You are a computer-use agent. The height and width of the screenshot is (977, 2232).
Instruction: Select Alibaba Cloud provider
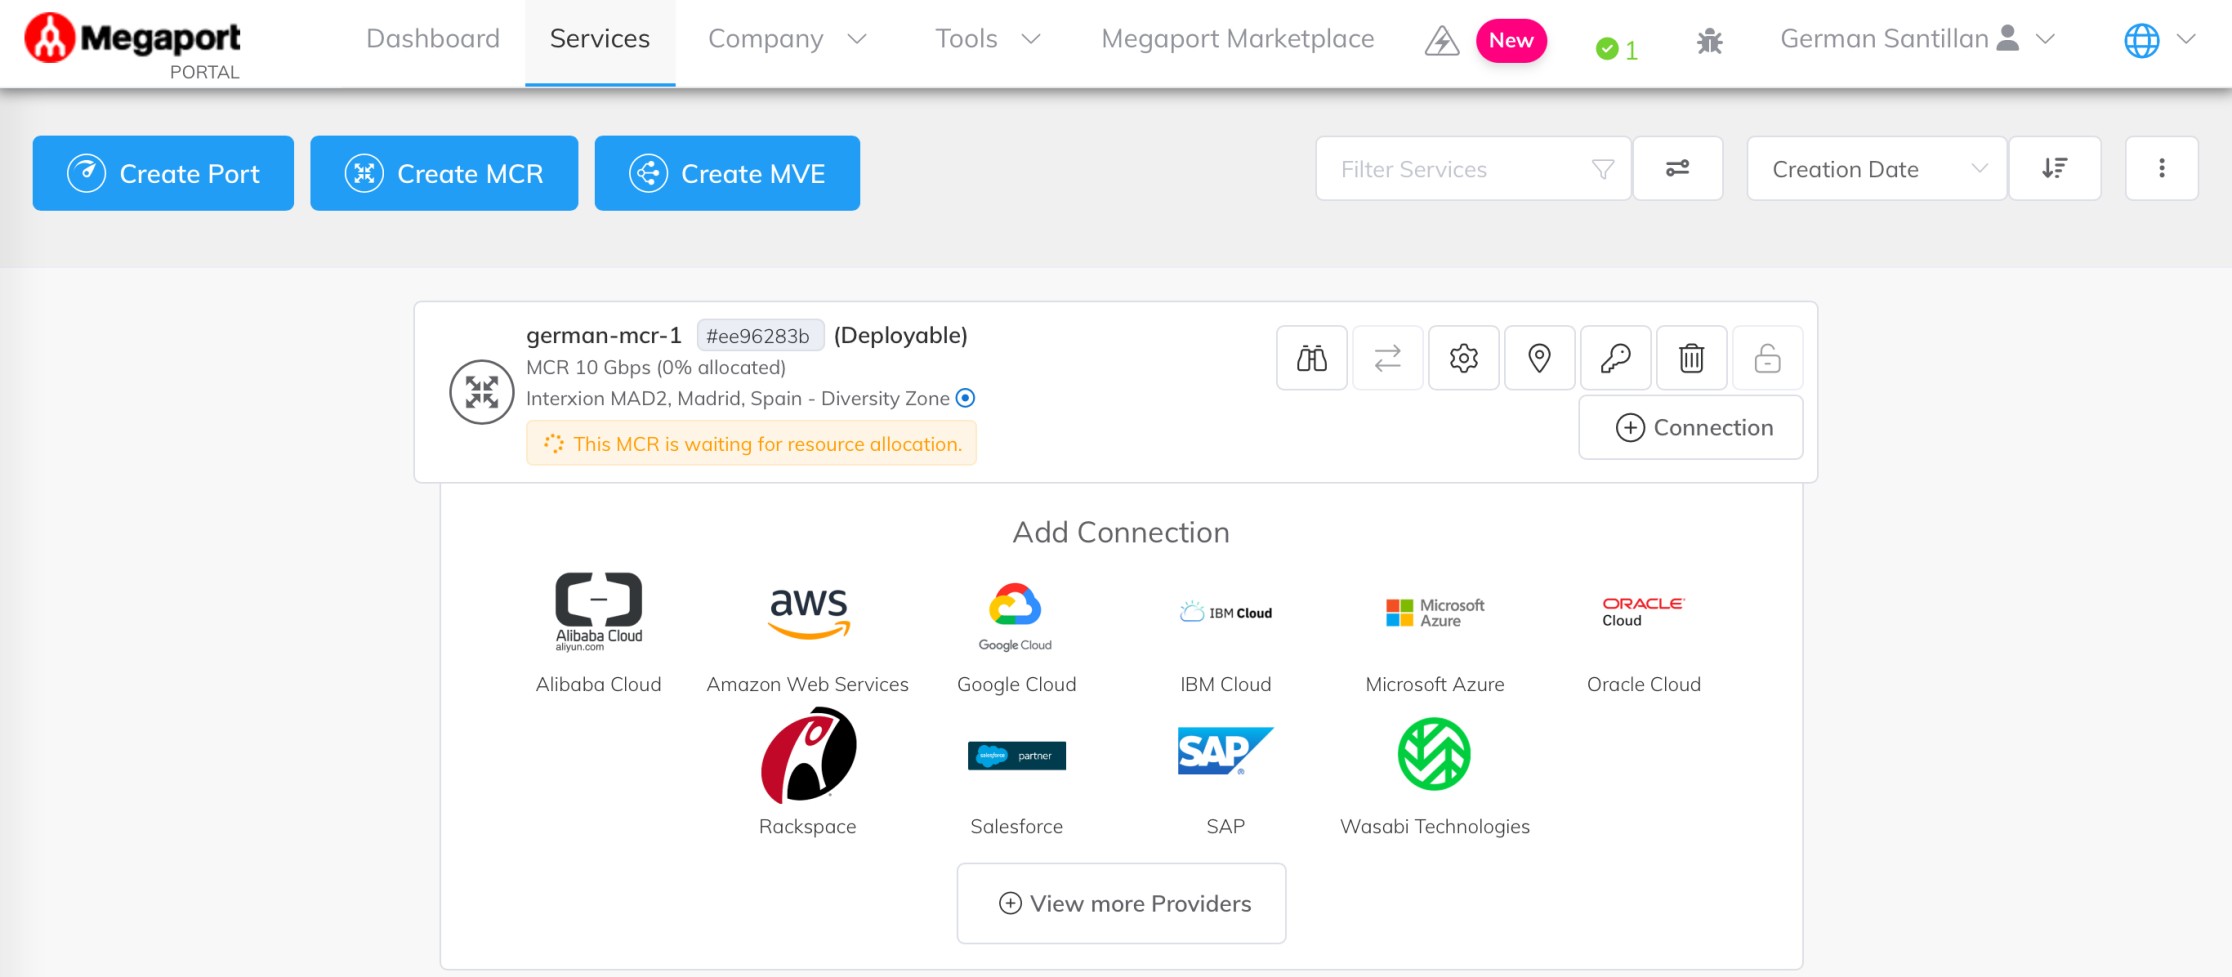(x=599, y=633)
